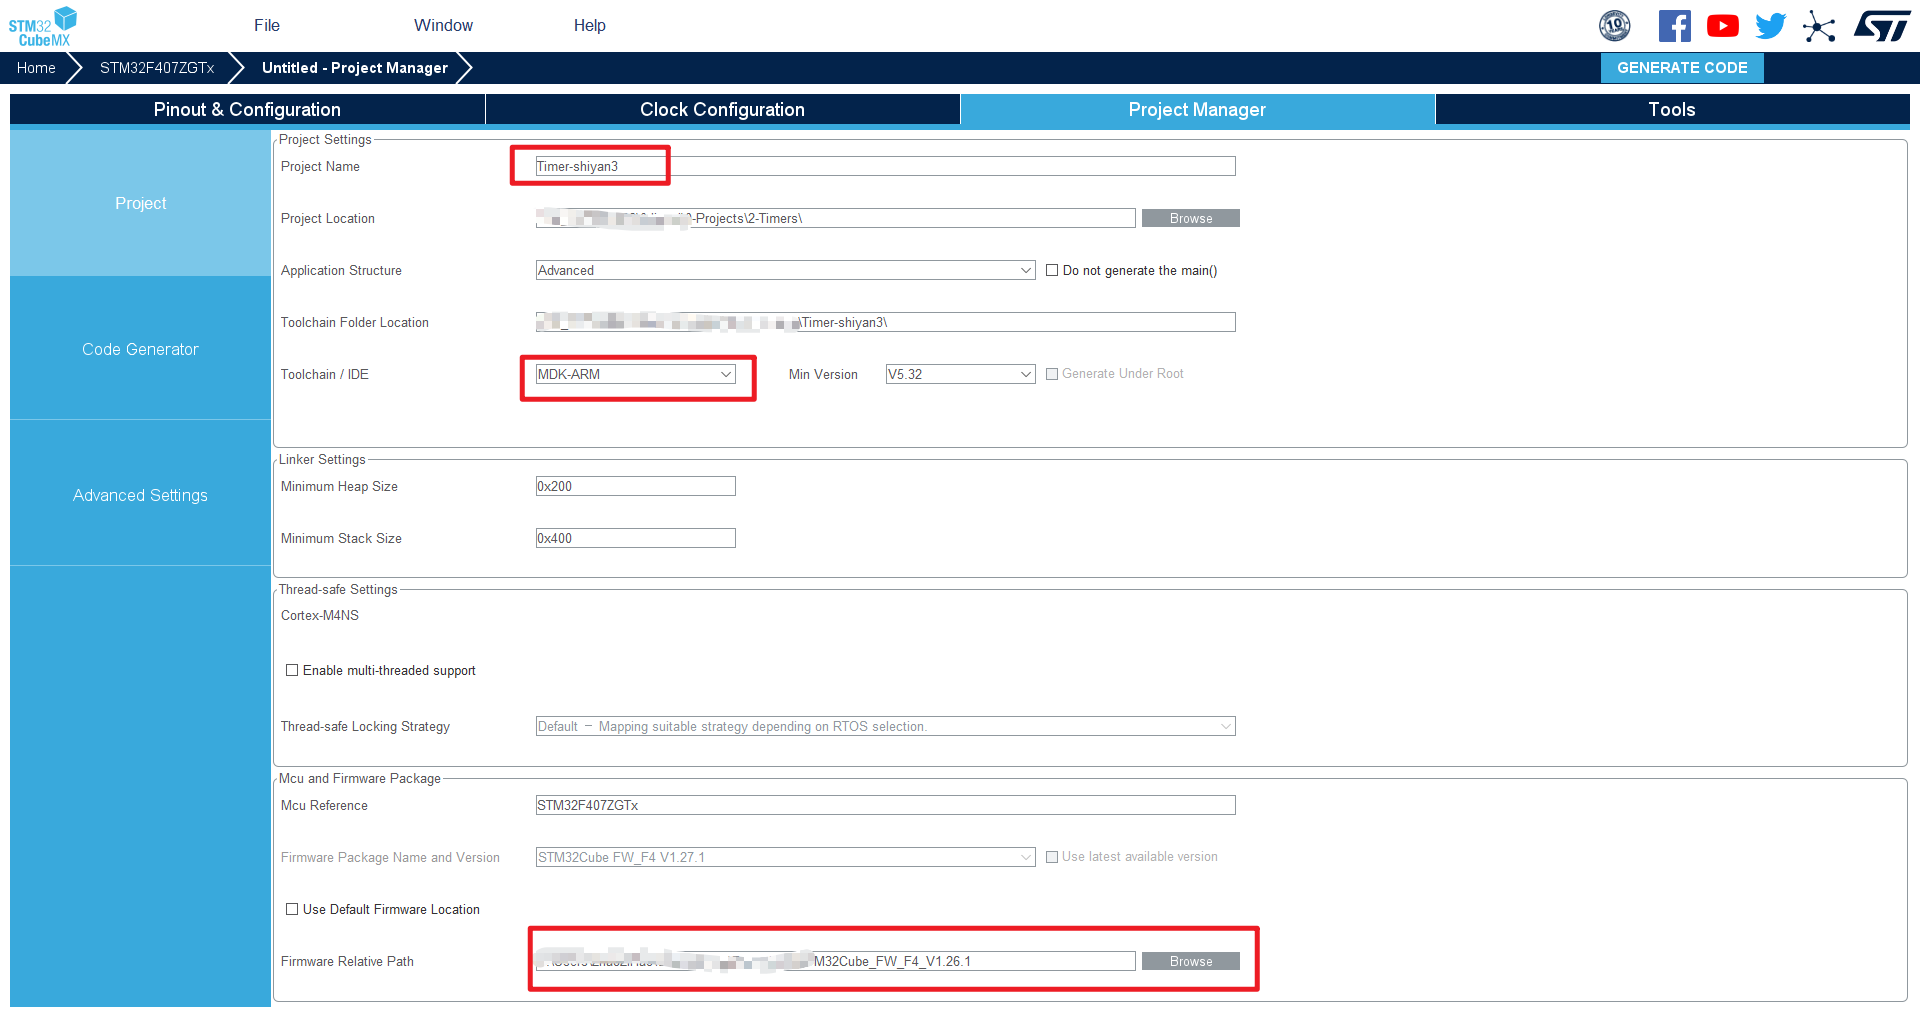This screenshot has height=1017, width=1920.
Task: Open the File menu
Action: 267,26
